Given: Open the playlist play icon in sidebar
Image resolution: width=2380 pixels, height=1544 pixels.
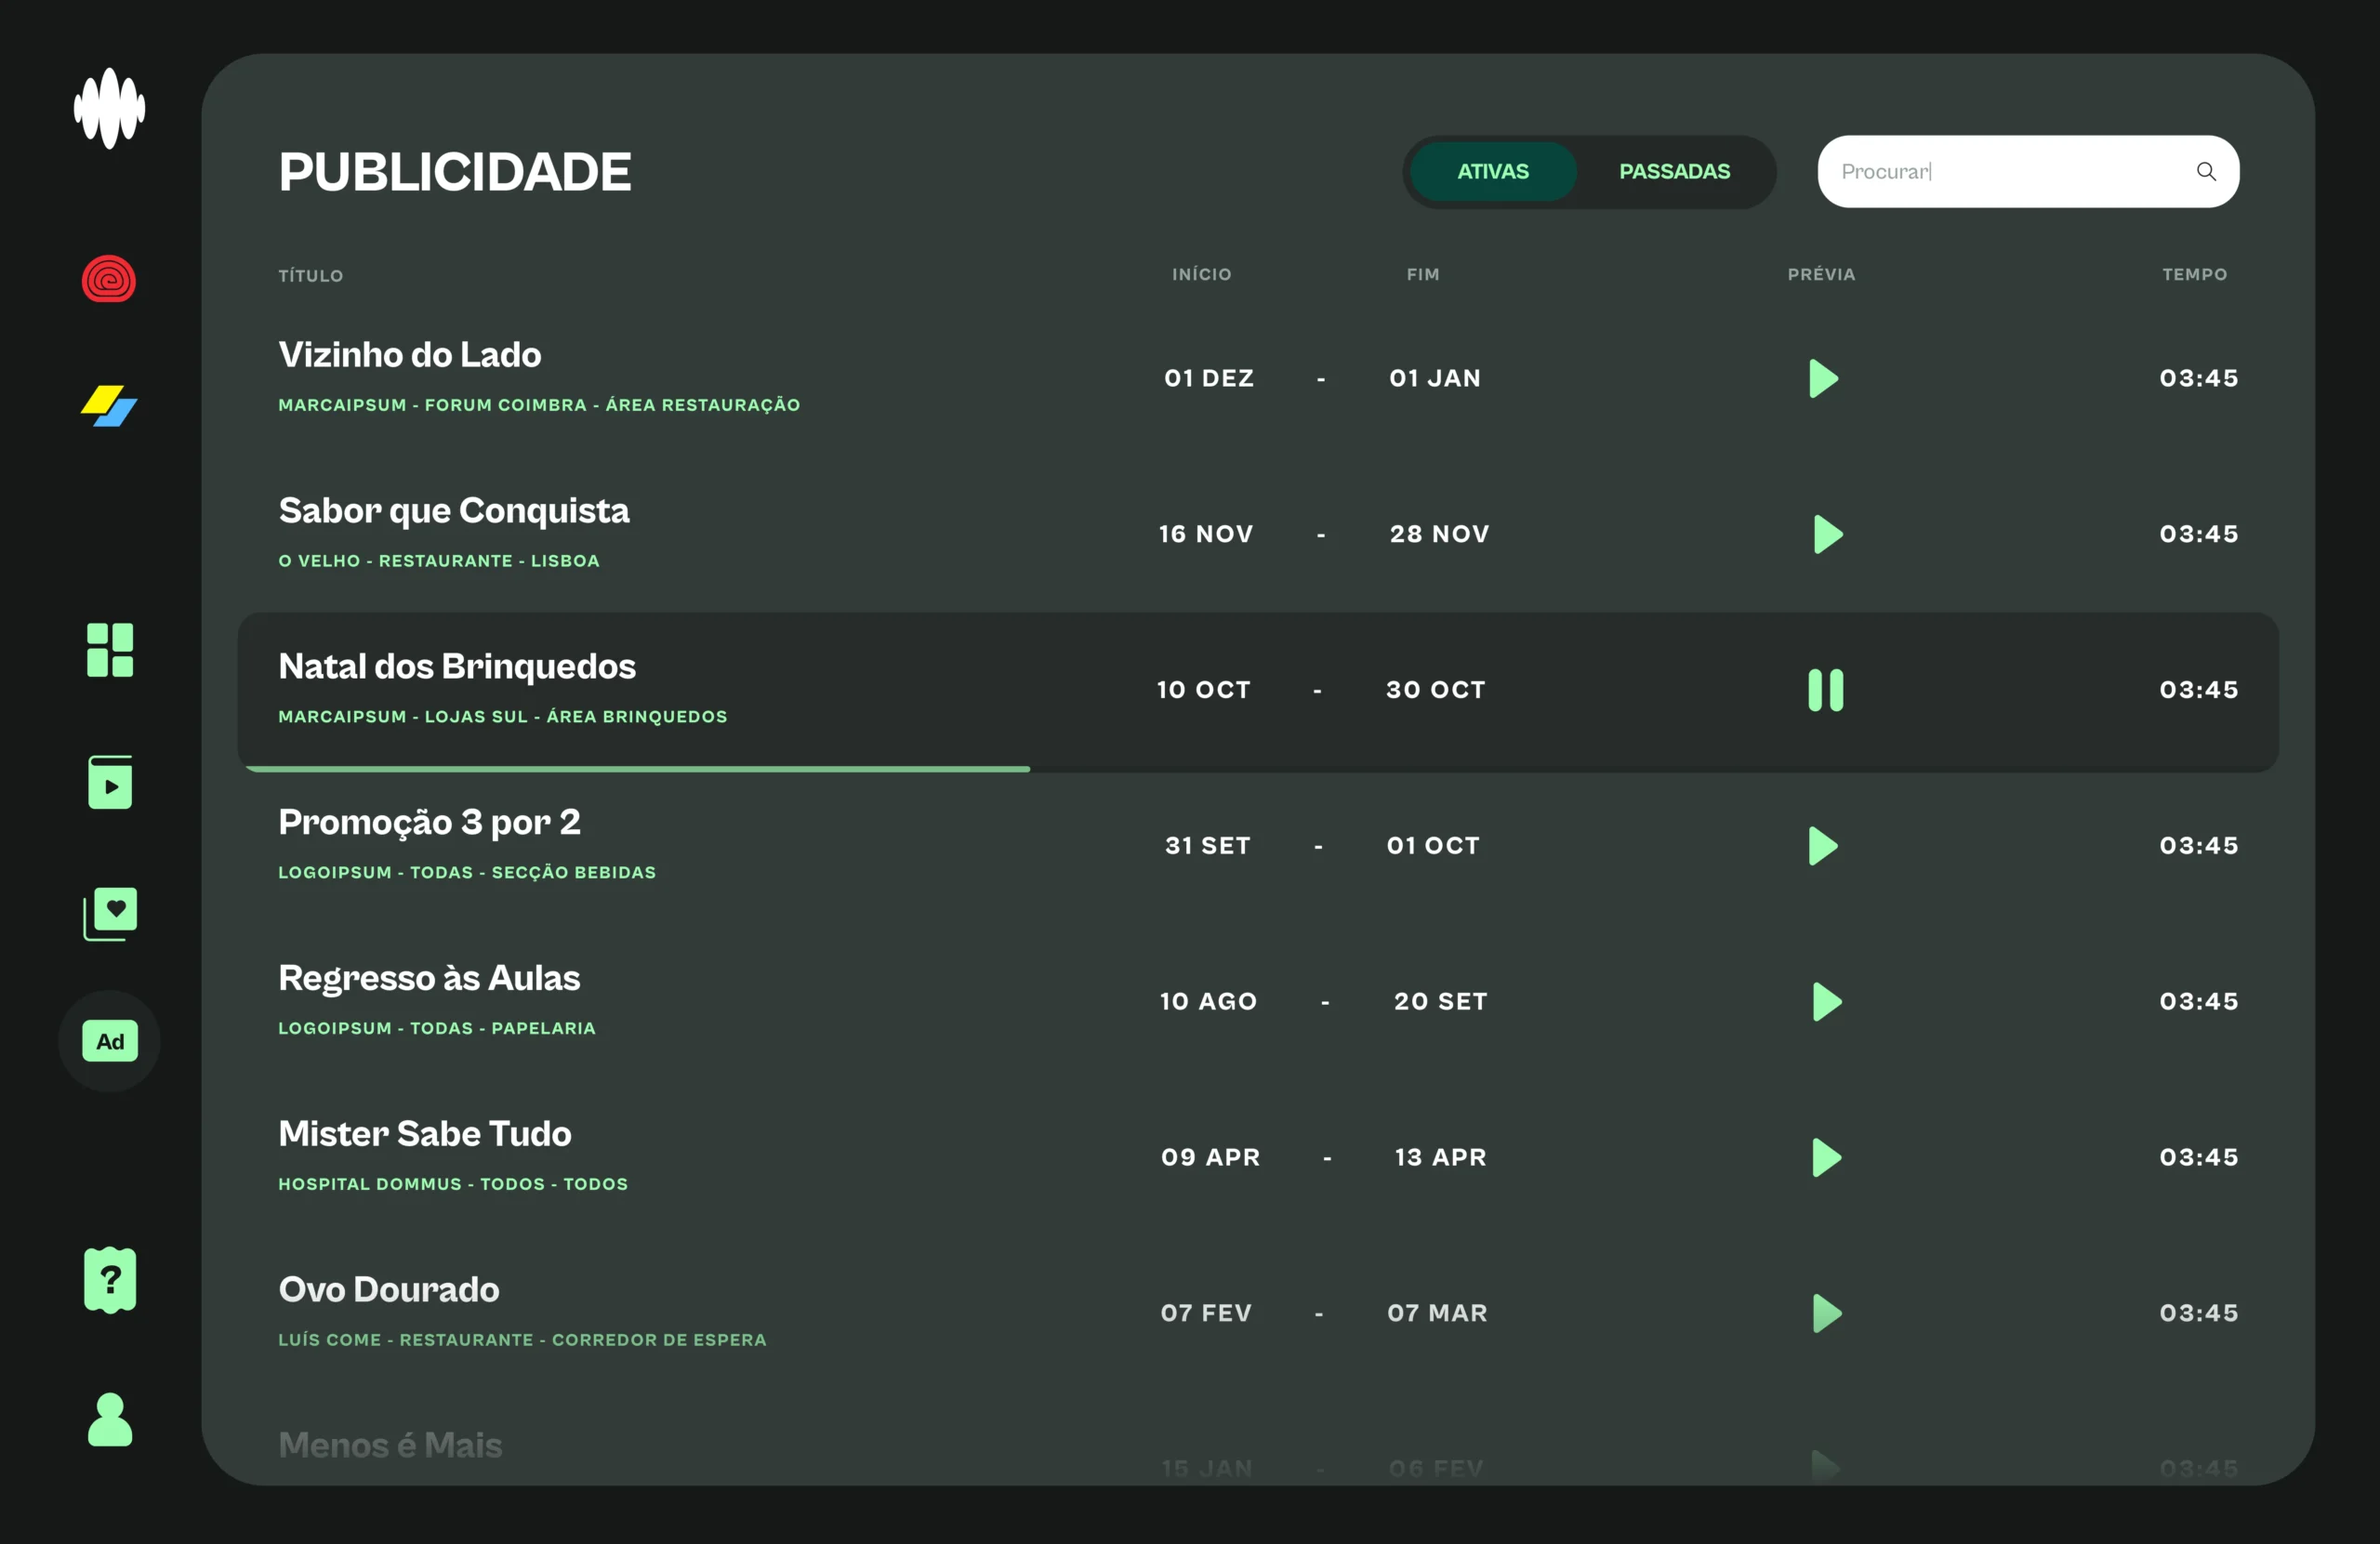Looking at the screenshot, I should [110, 782].
